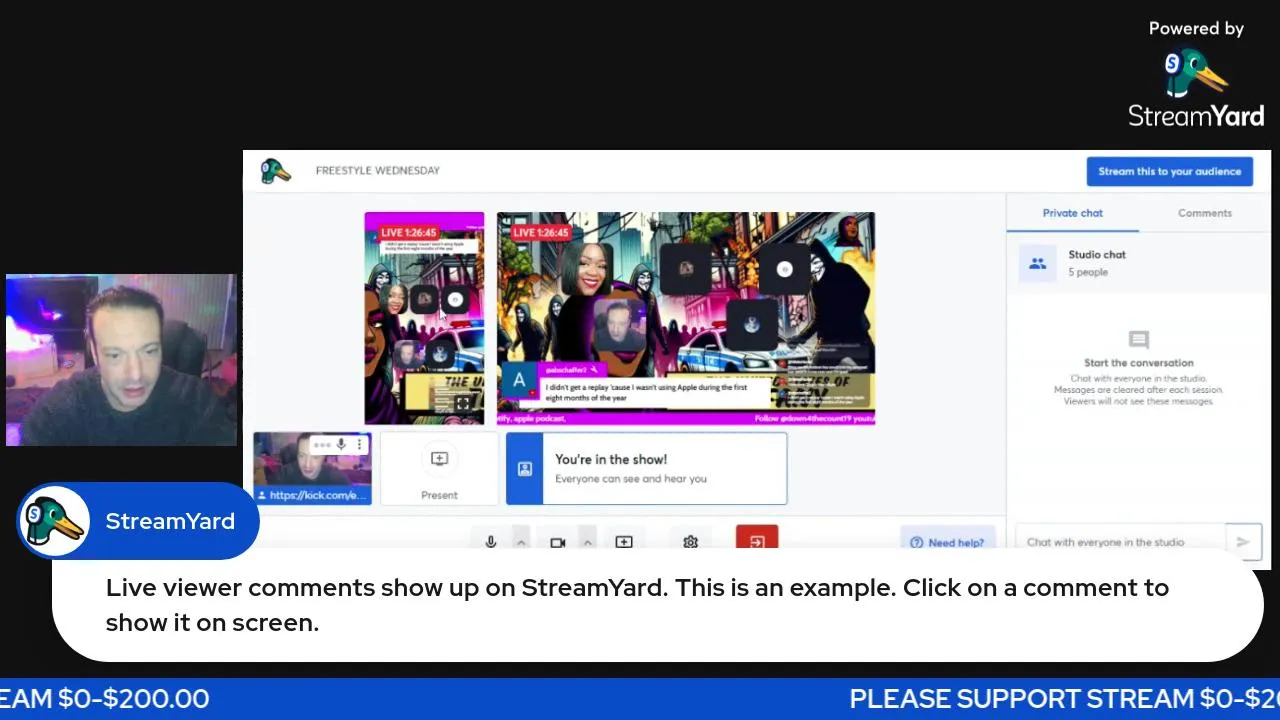Click the example live viewer comment text

pyautogui.click(x=637, y=605)
